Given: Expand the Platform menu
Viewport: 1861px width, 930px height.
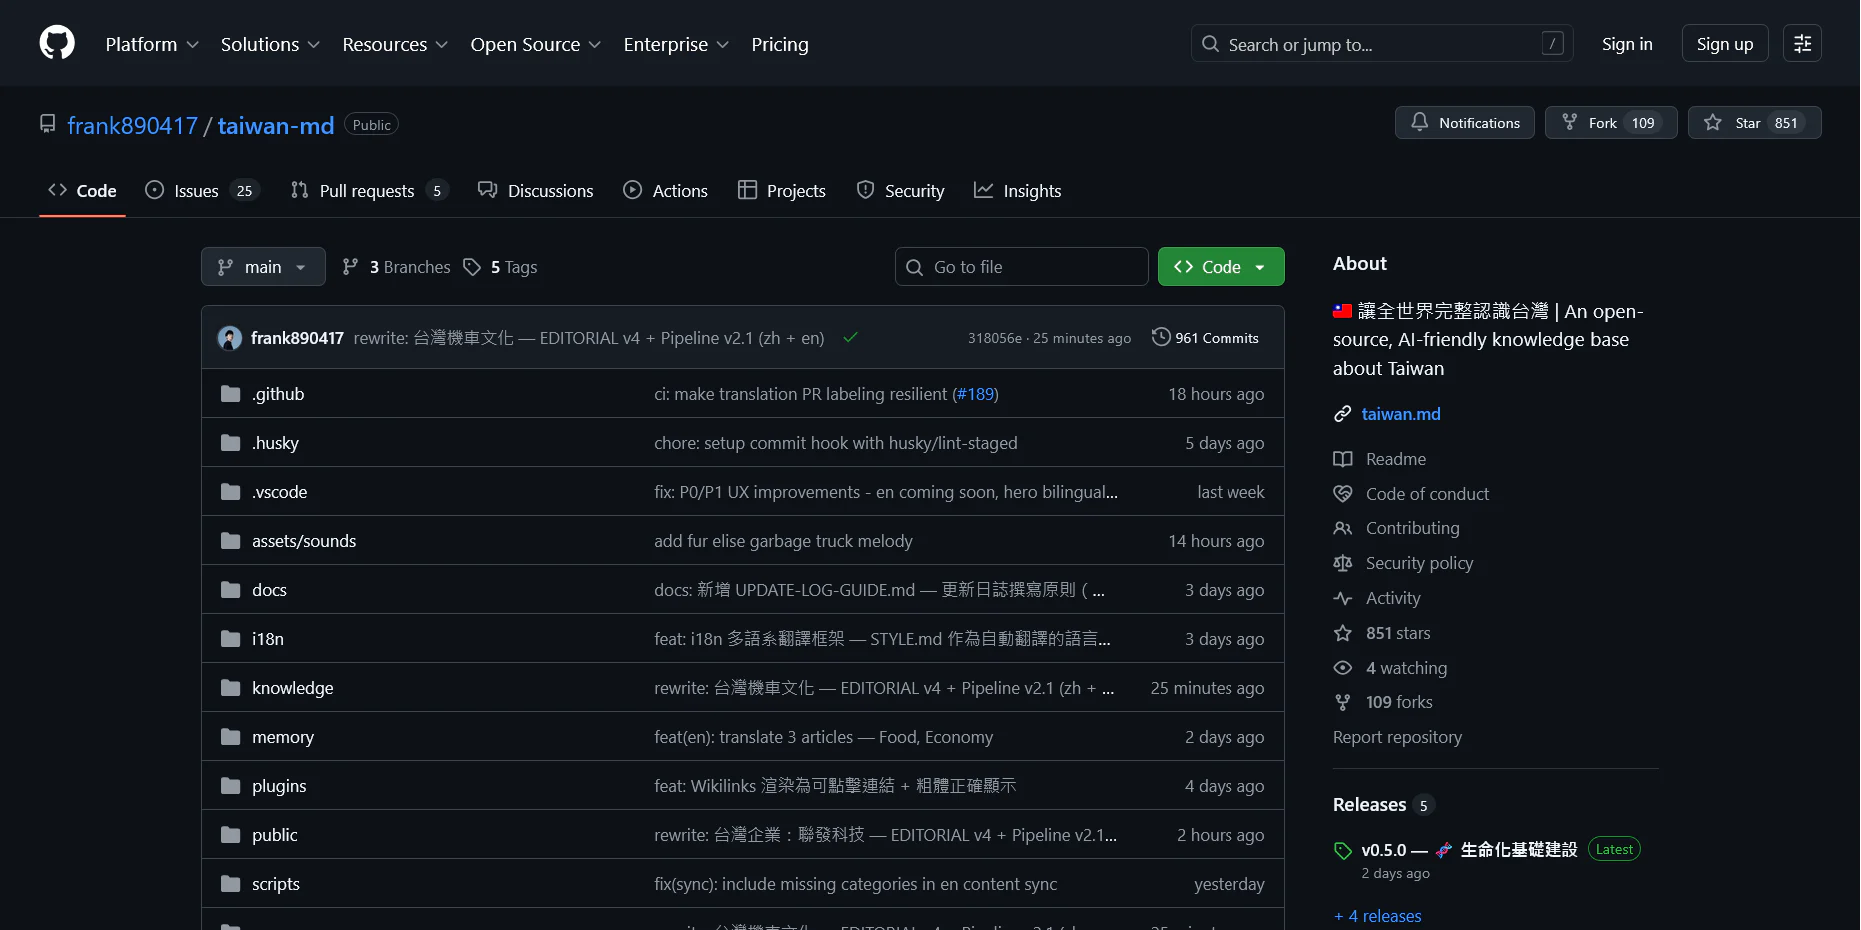Looking at the screenshot, I should [x=152, y=44].
